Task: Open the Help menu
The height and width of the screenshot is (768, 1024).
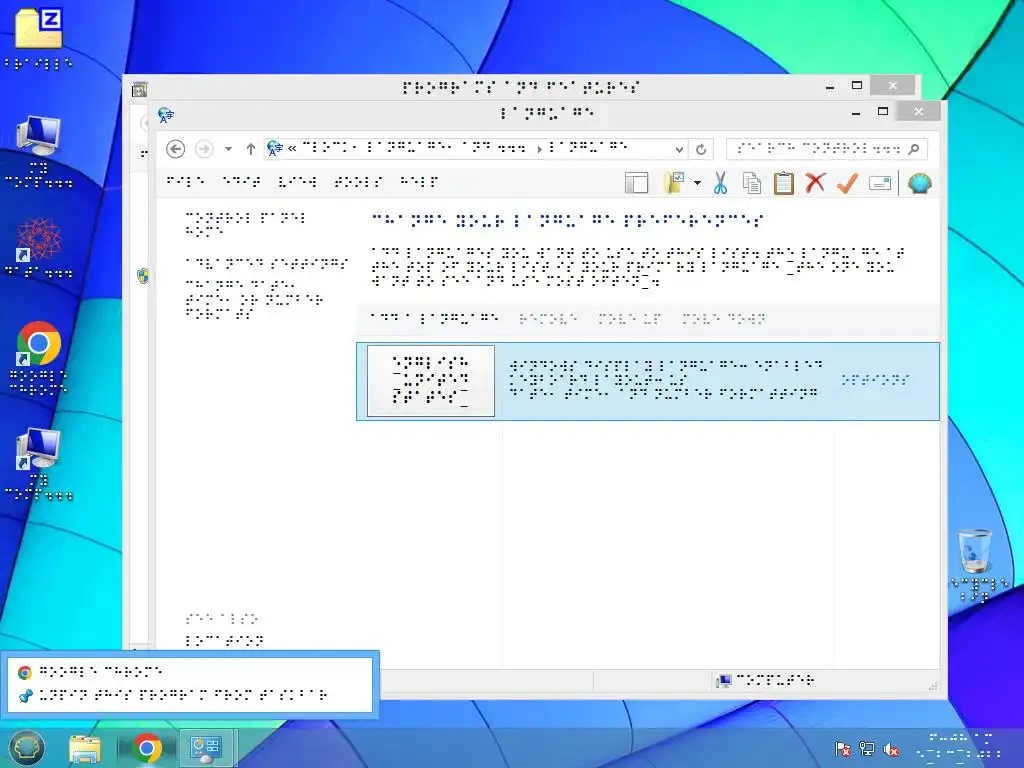Action: pos(419,181)
